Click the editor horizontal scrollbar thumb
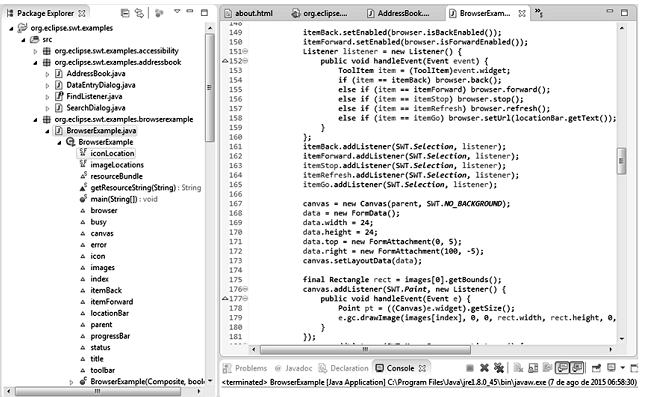Viewport: 646px width, 397px height. coord(365,350)
